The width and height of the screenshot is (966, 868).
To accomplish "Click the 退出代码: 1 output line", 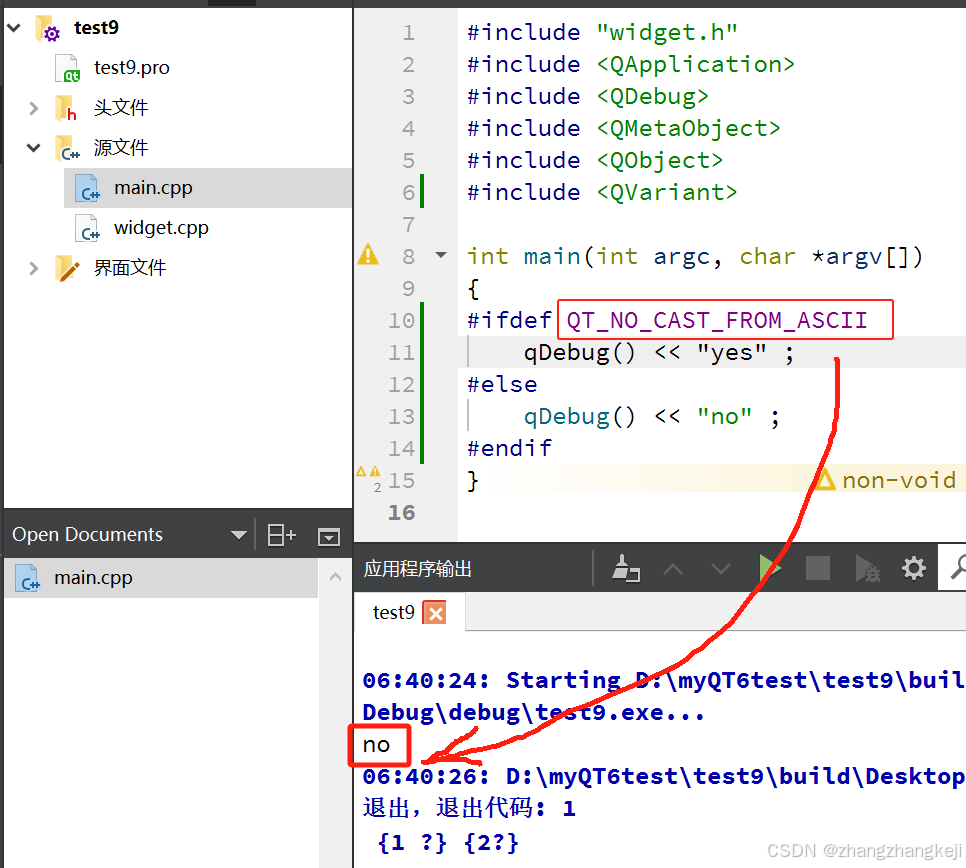I will [x=469, y=808].
